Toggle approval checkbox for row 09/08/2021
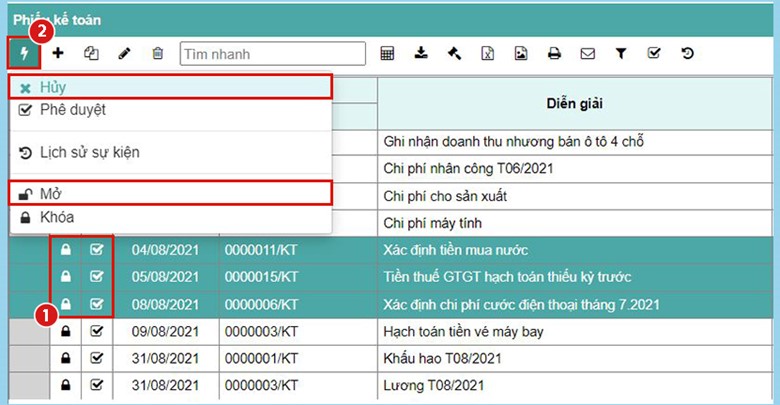This screenshot has width=780, height=405. [97, 330]
